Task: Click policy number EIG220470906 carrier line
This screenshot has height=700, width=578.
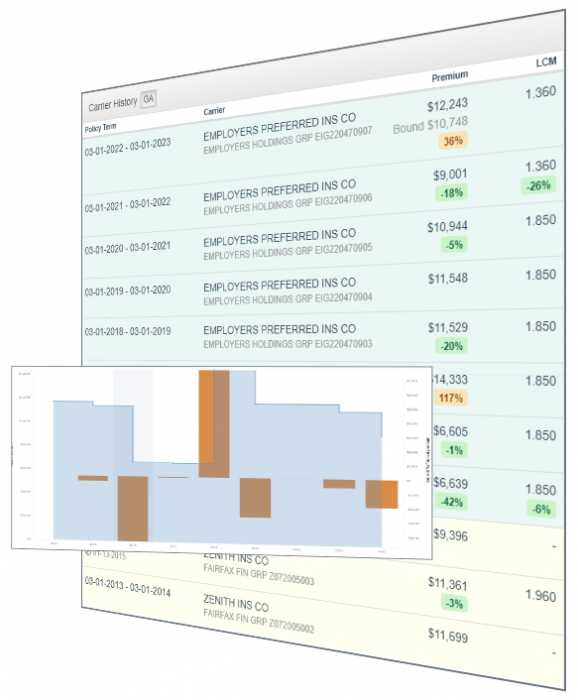Action: (287, 204)
